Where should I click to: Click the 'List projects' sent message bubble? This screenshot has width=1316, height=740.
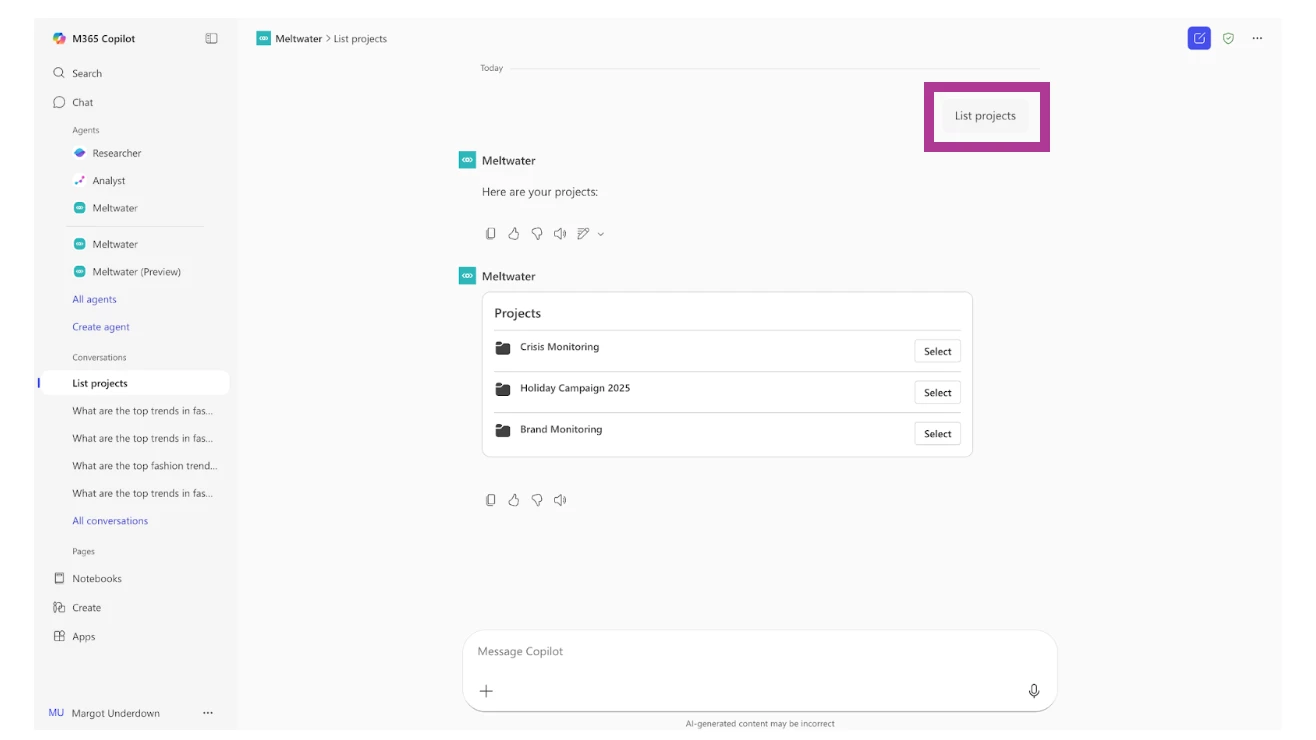(985, 116)
